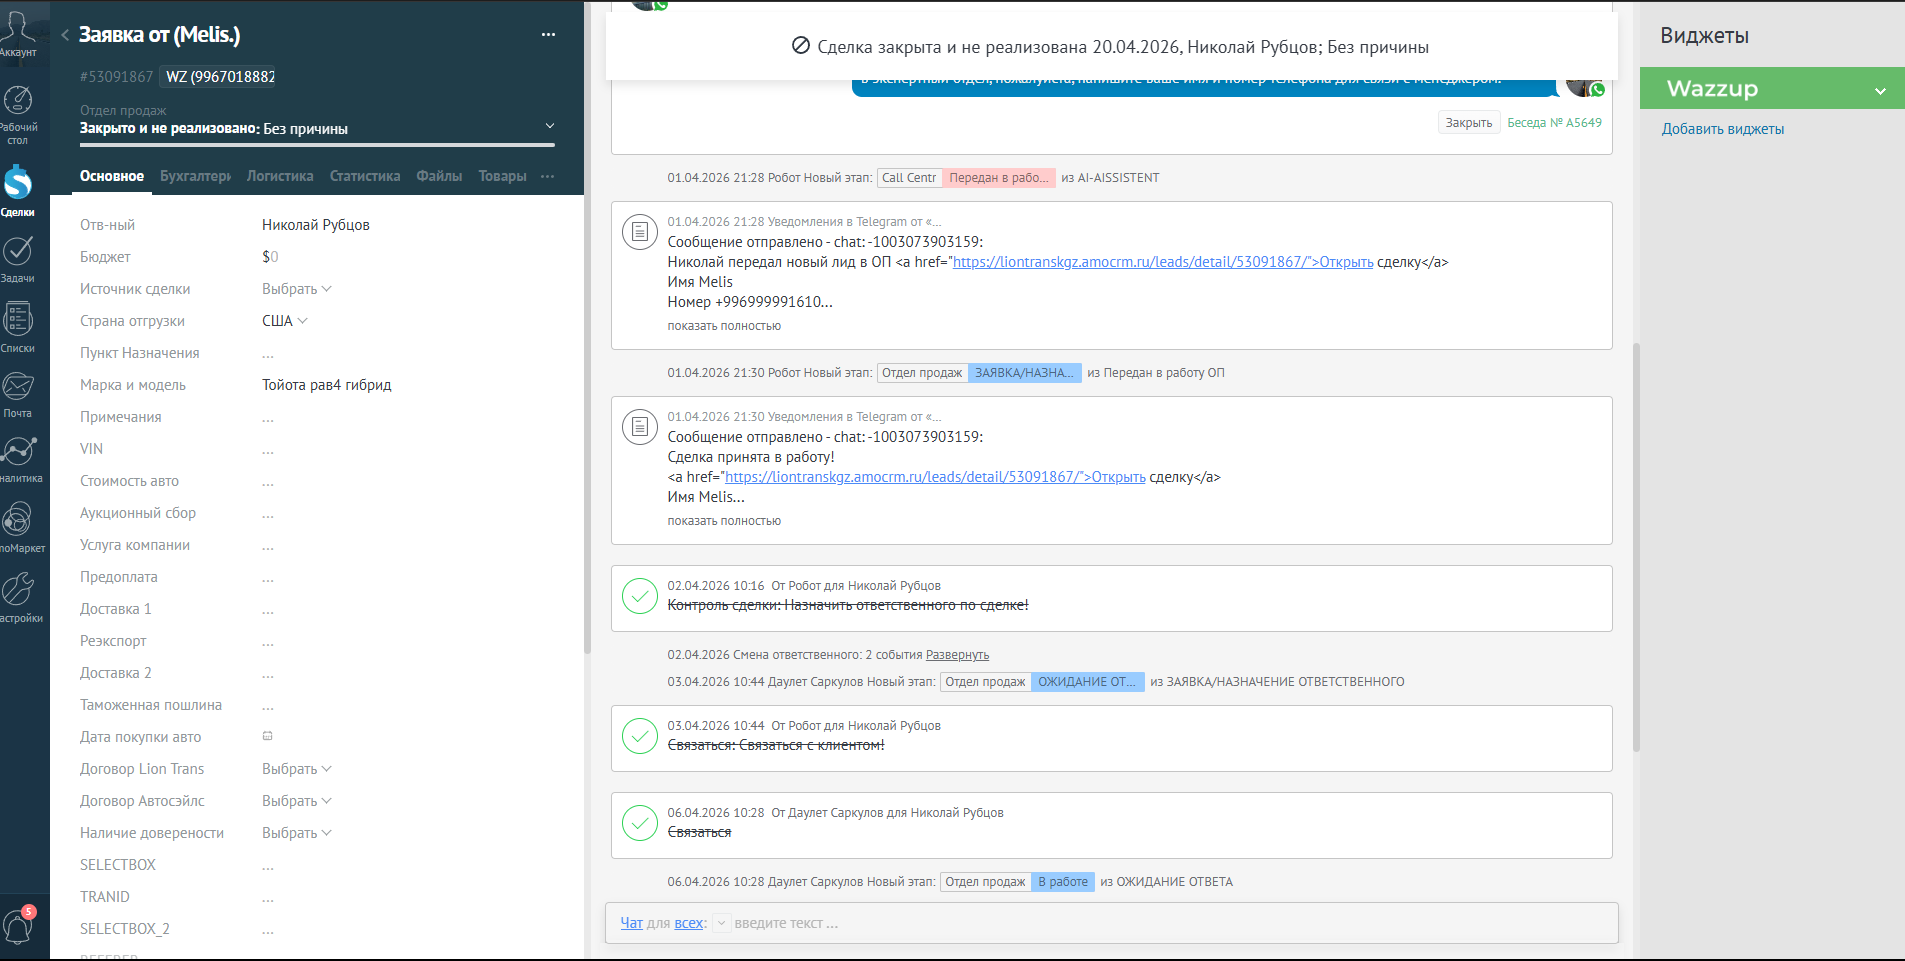Screen dimensions: 1905x961
Task: Click показать полностью under the 21:30 notification
Action: 724,521
